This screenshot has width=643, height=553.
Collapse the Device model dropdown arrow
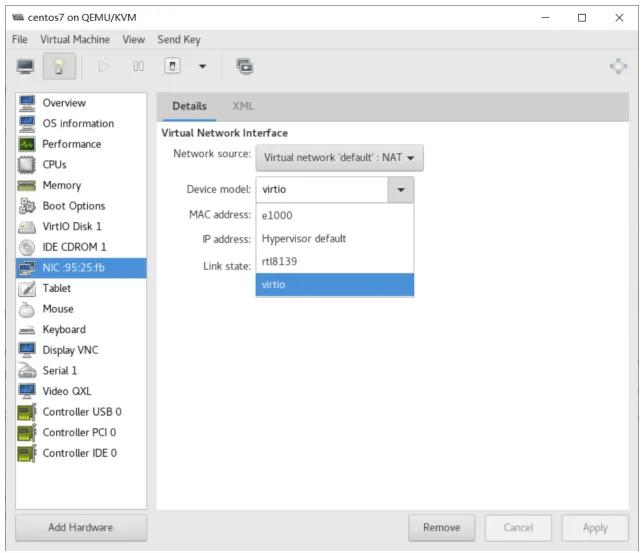[x=401, y=189]
